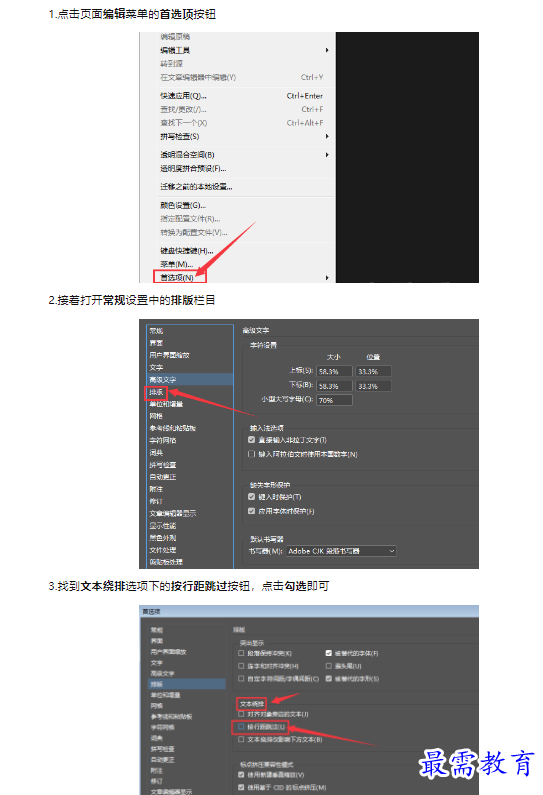
Task: Select 文字 in the 高级文字 dialog sidebar
Action: 156,368
